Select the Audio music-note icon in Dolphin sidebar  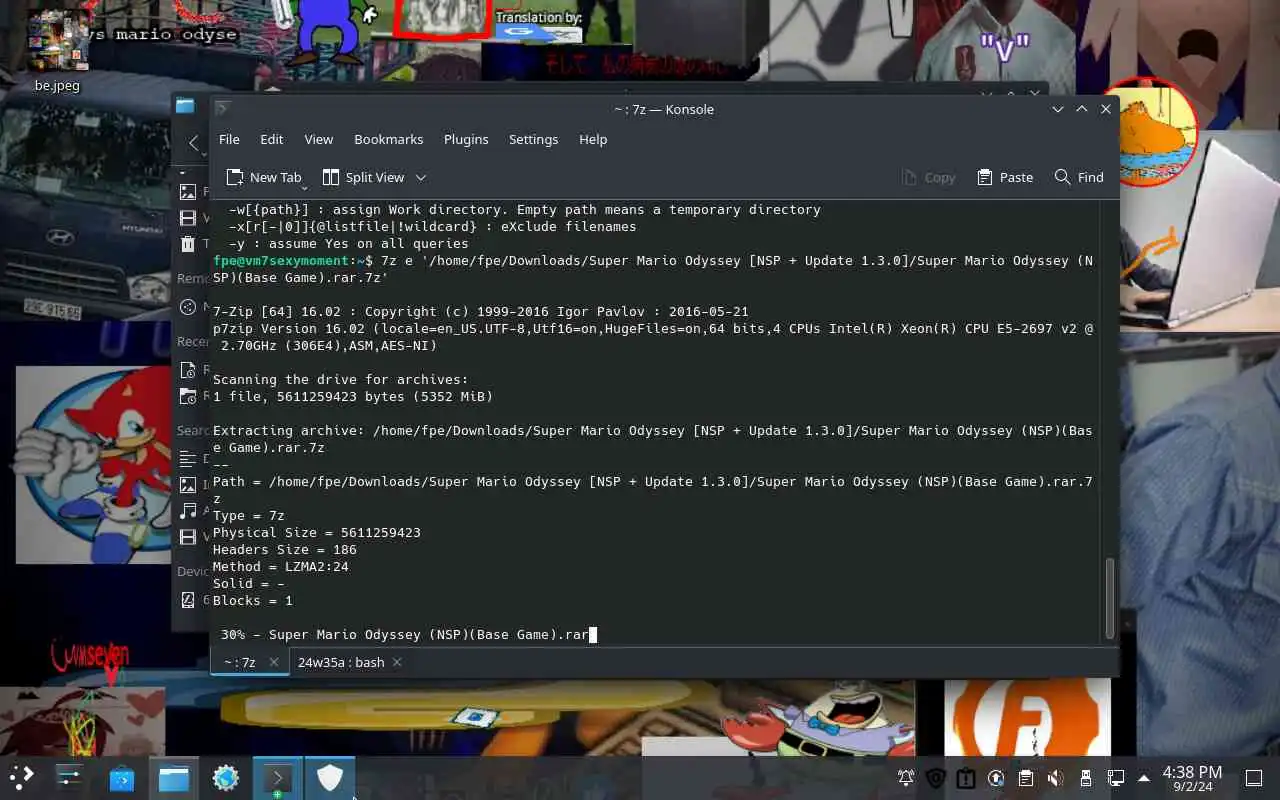point(188,510)
